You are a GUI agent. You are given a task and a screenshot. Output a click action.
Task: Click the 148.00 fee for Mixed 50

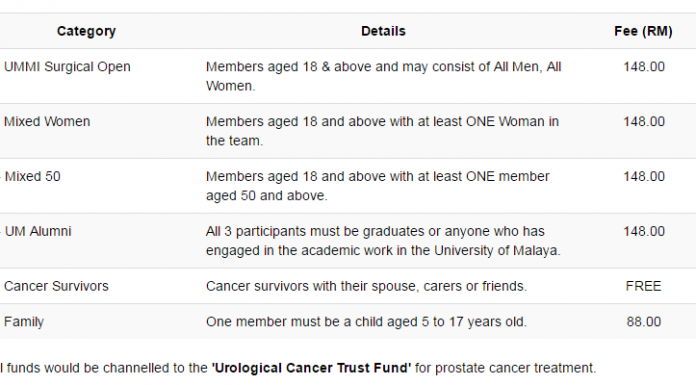tap(644, 176)
